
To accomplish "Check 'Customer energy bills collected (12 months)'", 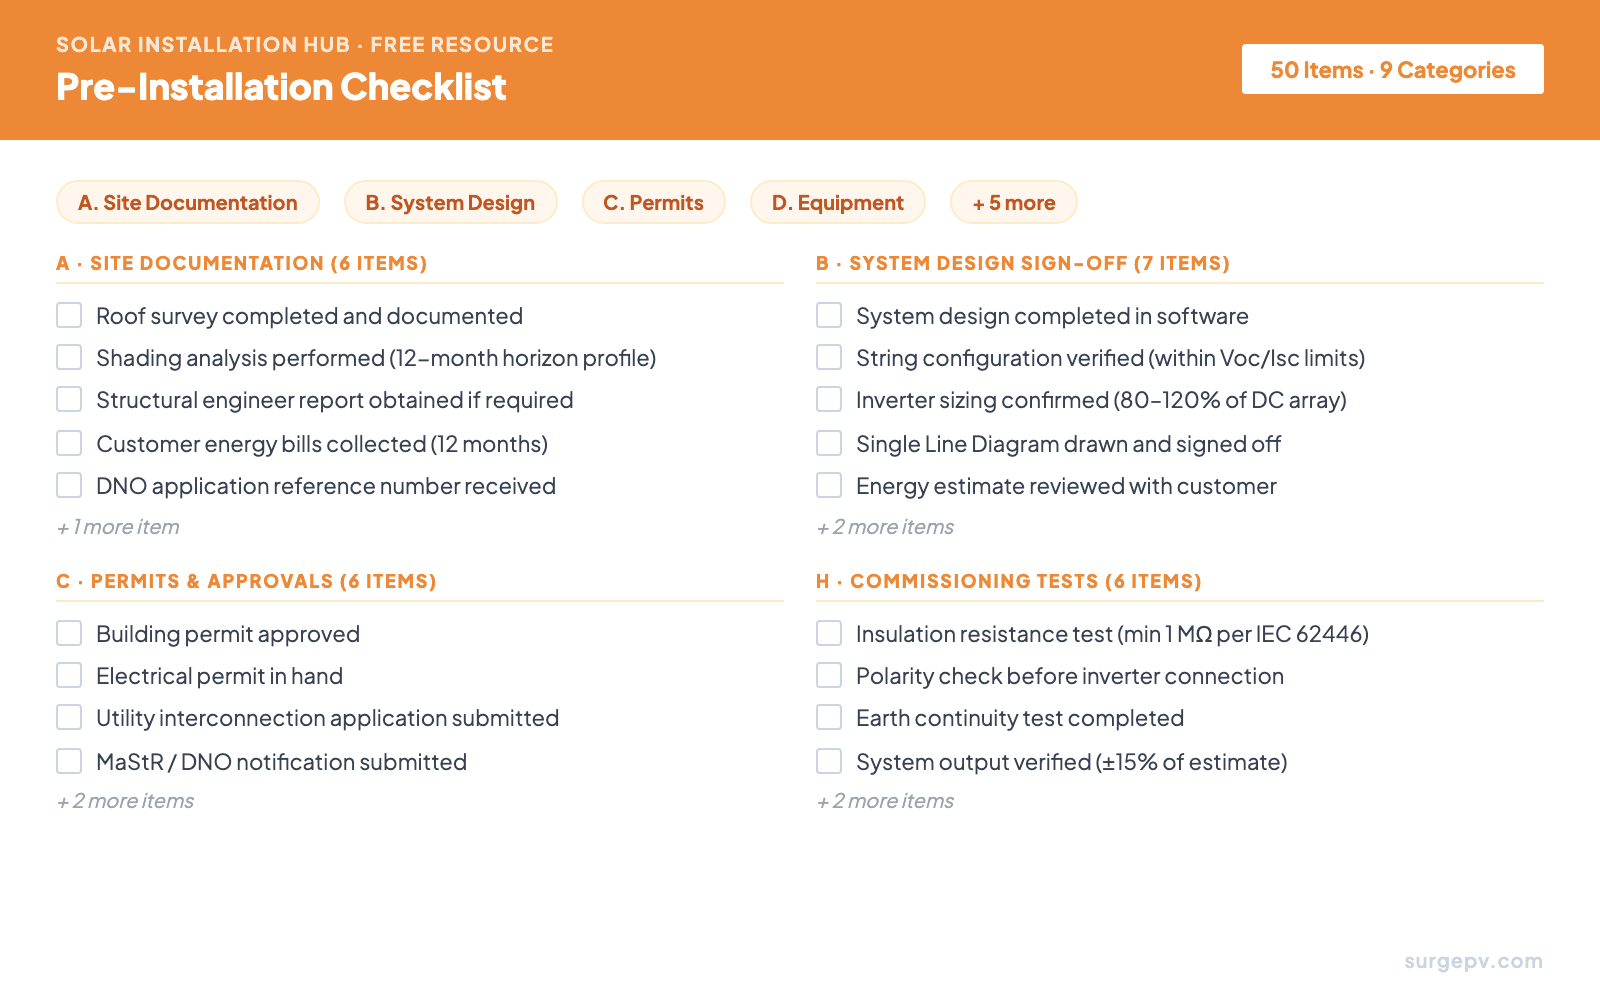I will point(69,443).
